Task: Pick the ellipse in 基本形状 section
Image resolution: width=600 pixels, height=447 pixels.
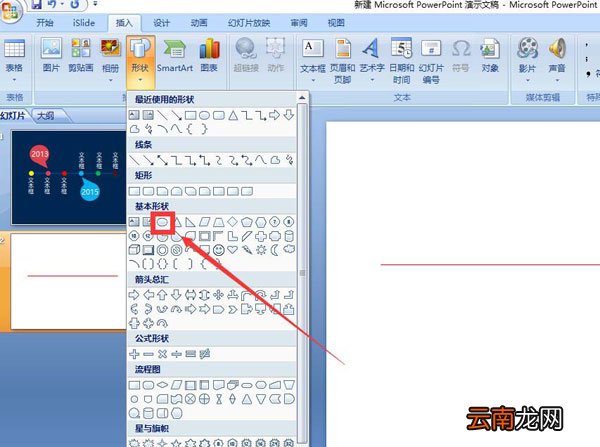Action: [163, 222]
